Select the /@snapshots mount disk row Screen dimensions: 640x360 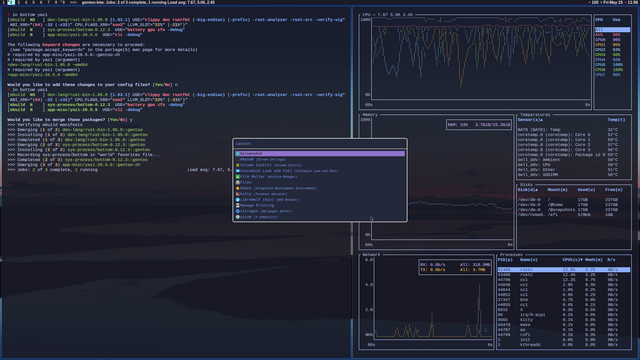point(573,209)
